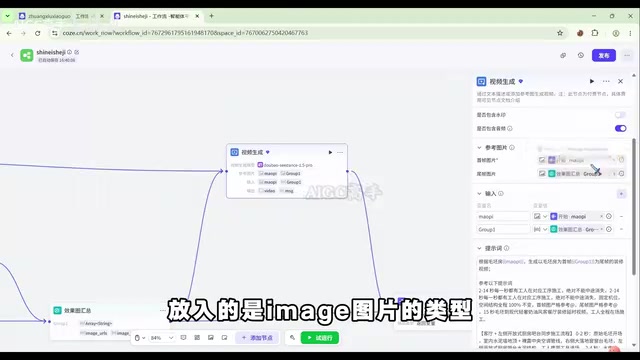Open the 84% zoom level dropdown
This screenshot has height=360, width=640.
coord(162,338)
